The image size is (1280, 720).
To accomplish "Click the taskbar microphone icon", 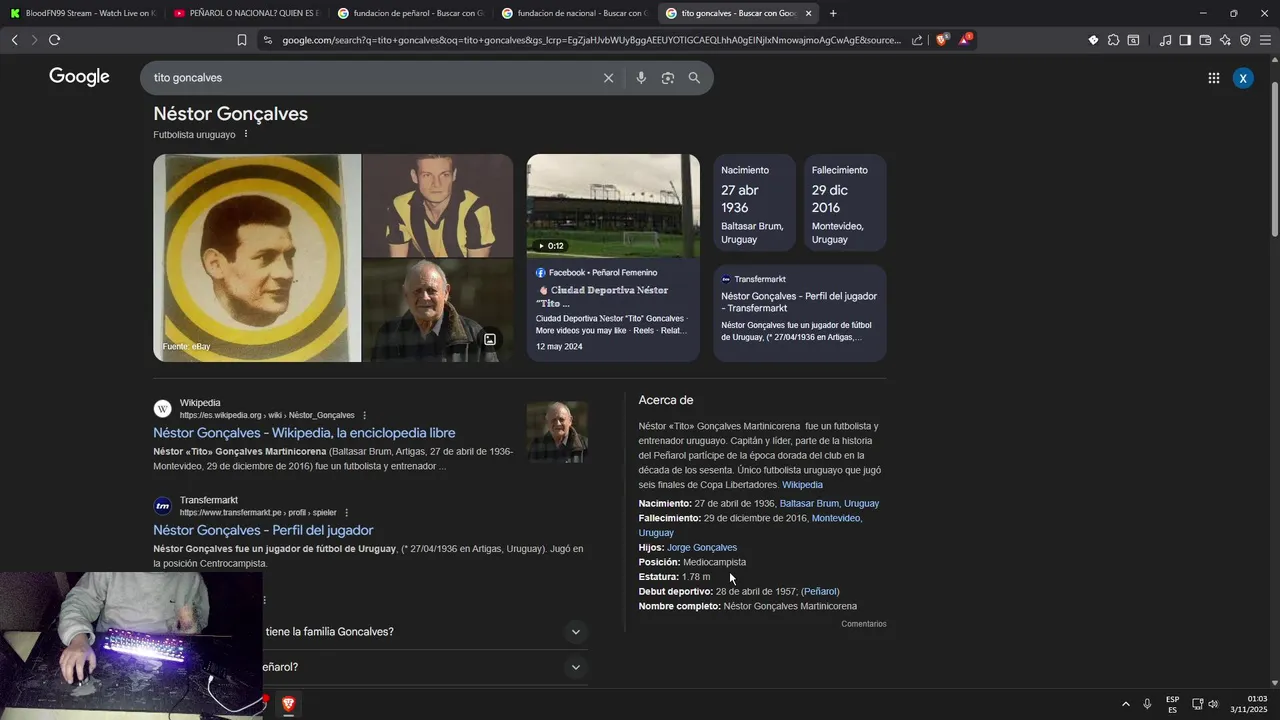I will click(1147, 704).
